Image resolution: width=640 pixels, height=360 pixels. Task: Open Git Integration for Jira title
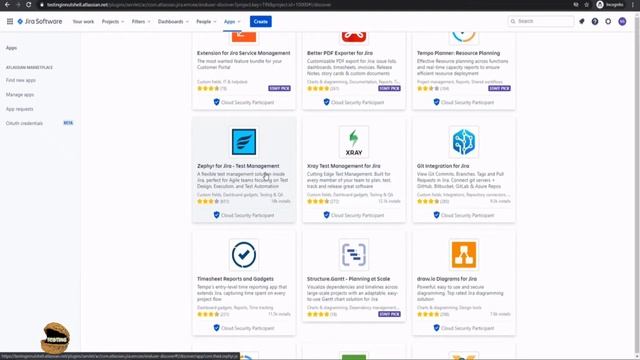[x=443, y=166]
